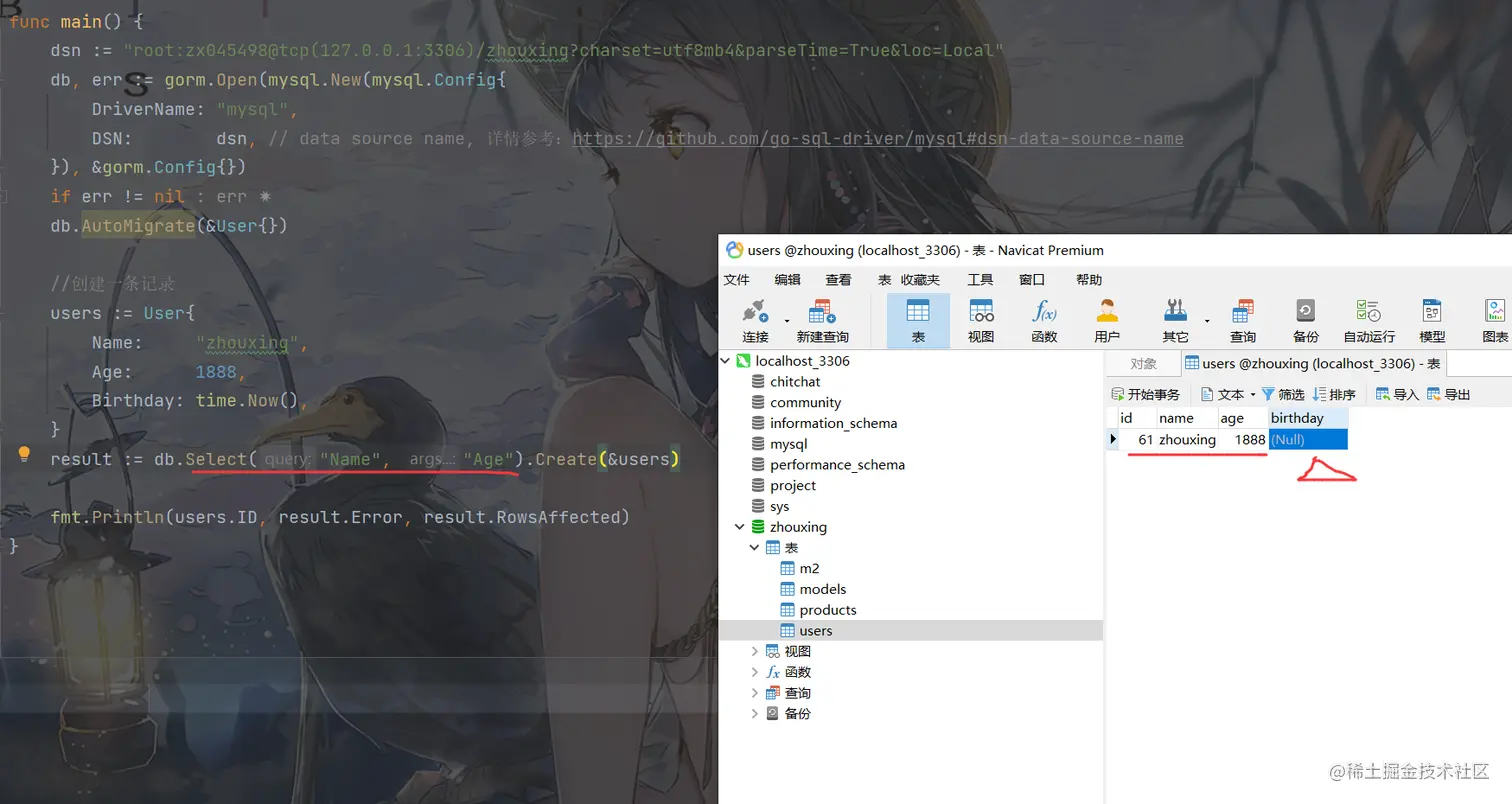Viewport: 1512px width, 804px height.
Task: Collapse the zhouxing database node
Action: pyautogui.click(x=740, y=527)
